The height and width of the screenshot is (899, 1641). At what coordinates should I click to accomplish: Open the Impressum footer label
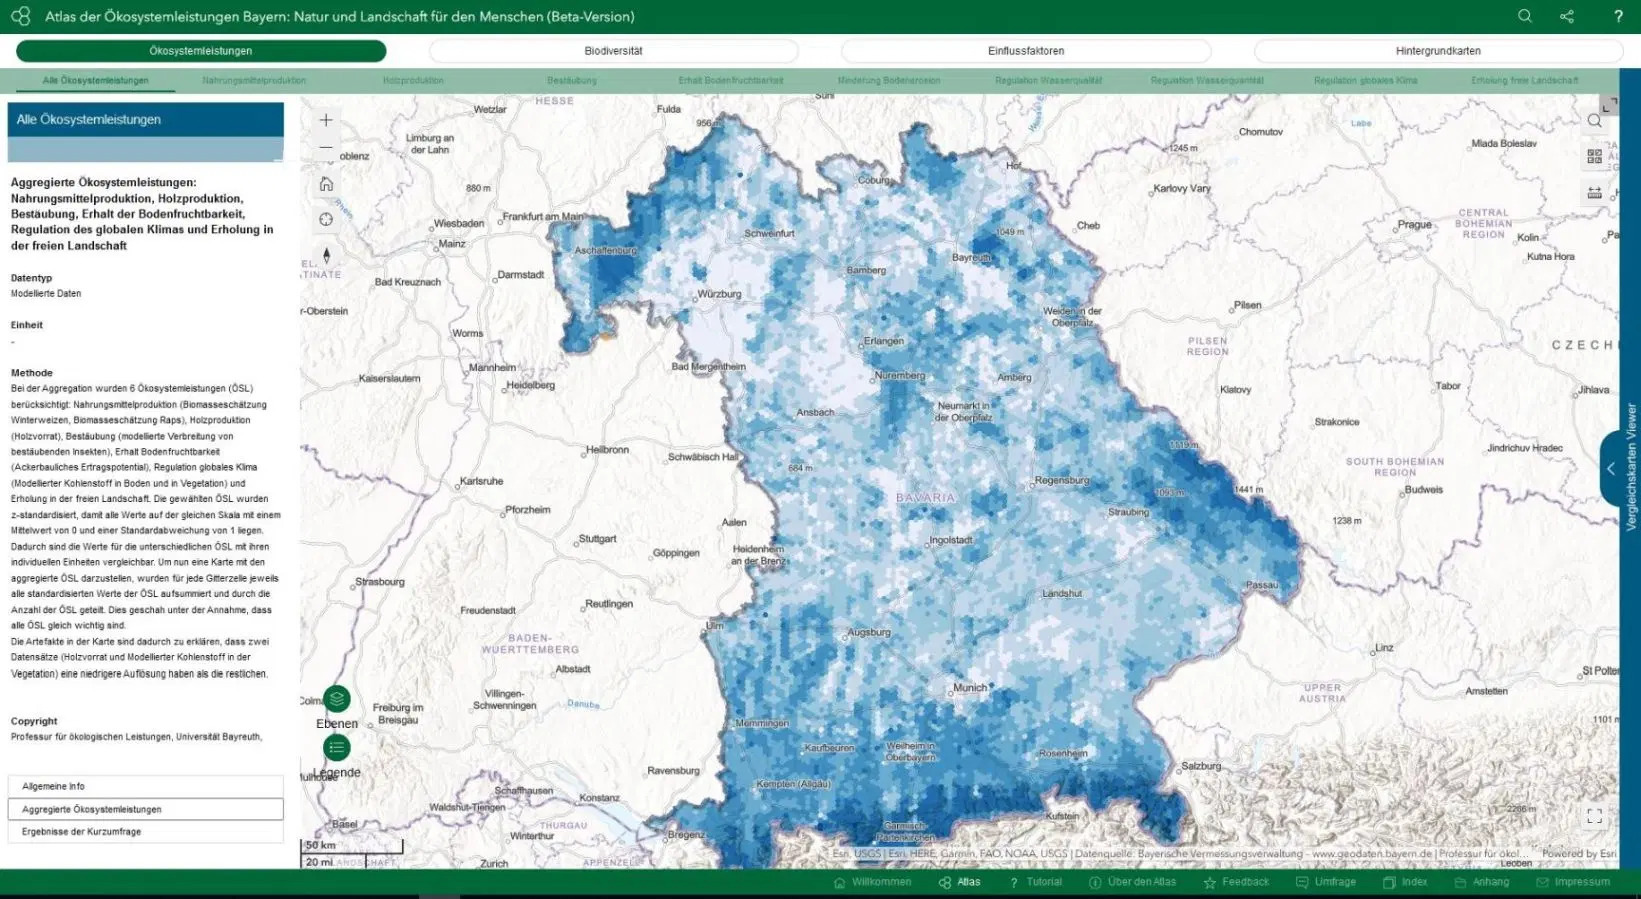[1582, 882]
